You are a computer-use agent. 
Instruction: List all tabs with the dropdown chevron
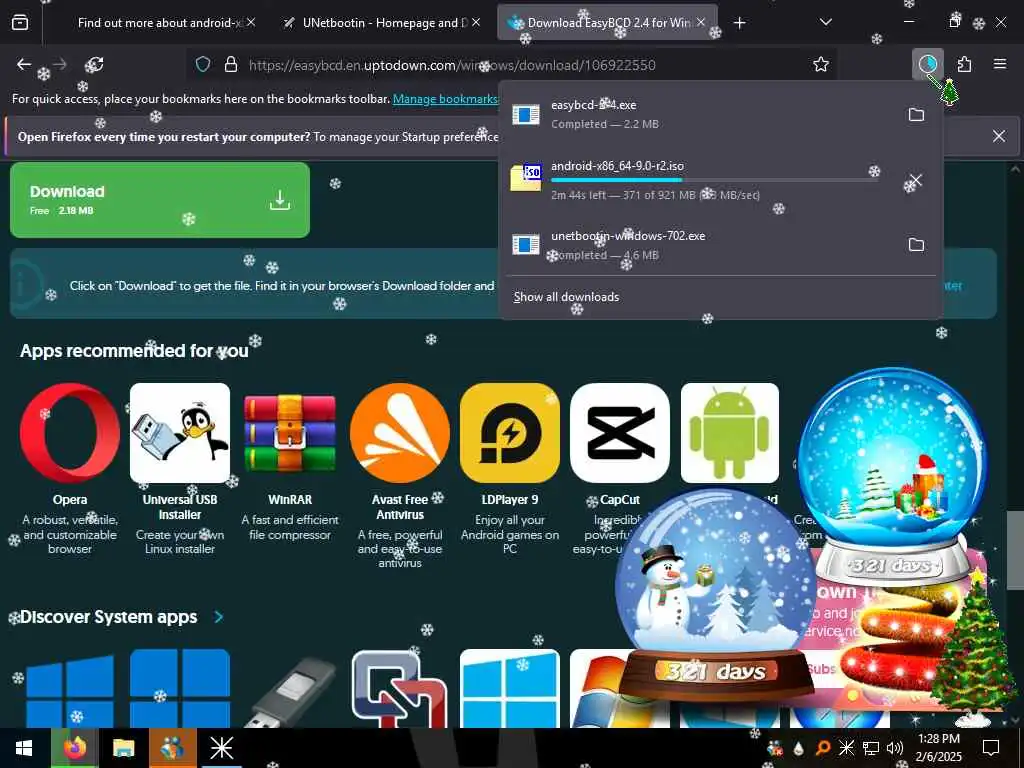[x=825, y=22]
